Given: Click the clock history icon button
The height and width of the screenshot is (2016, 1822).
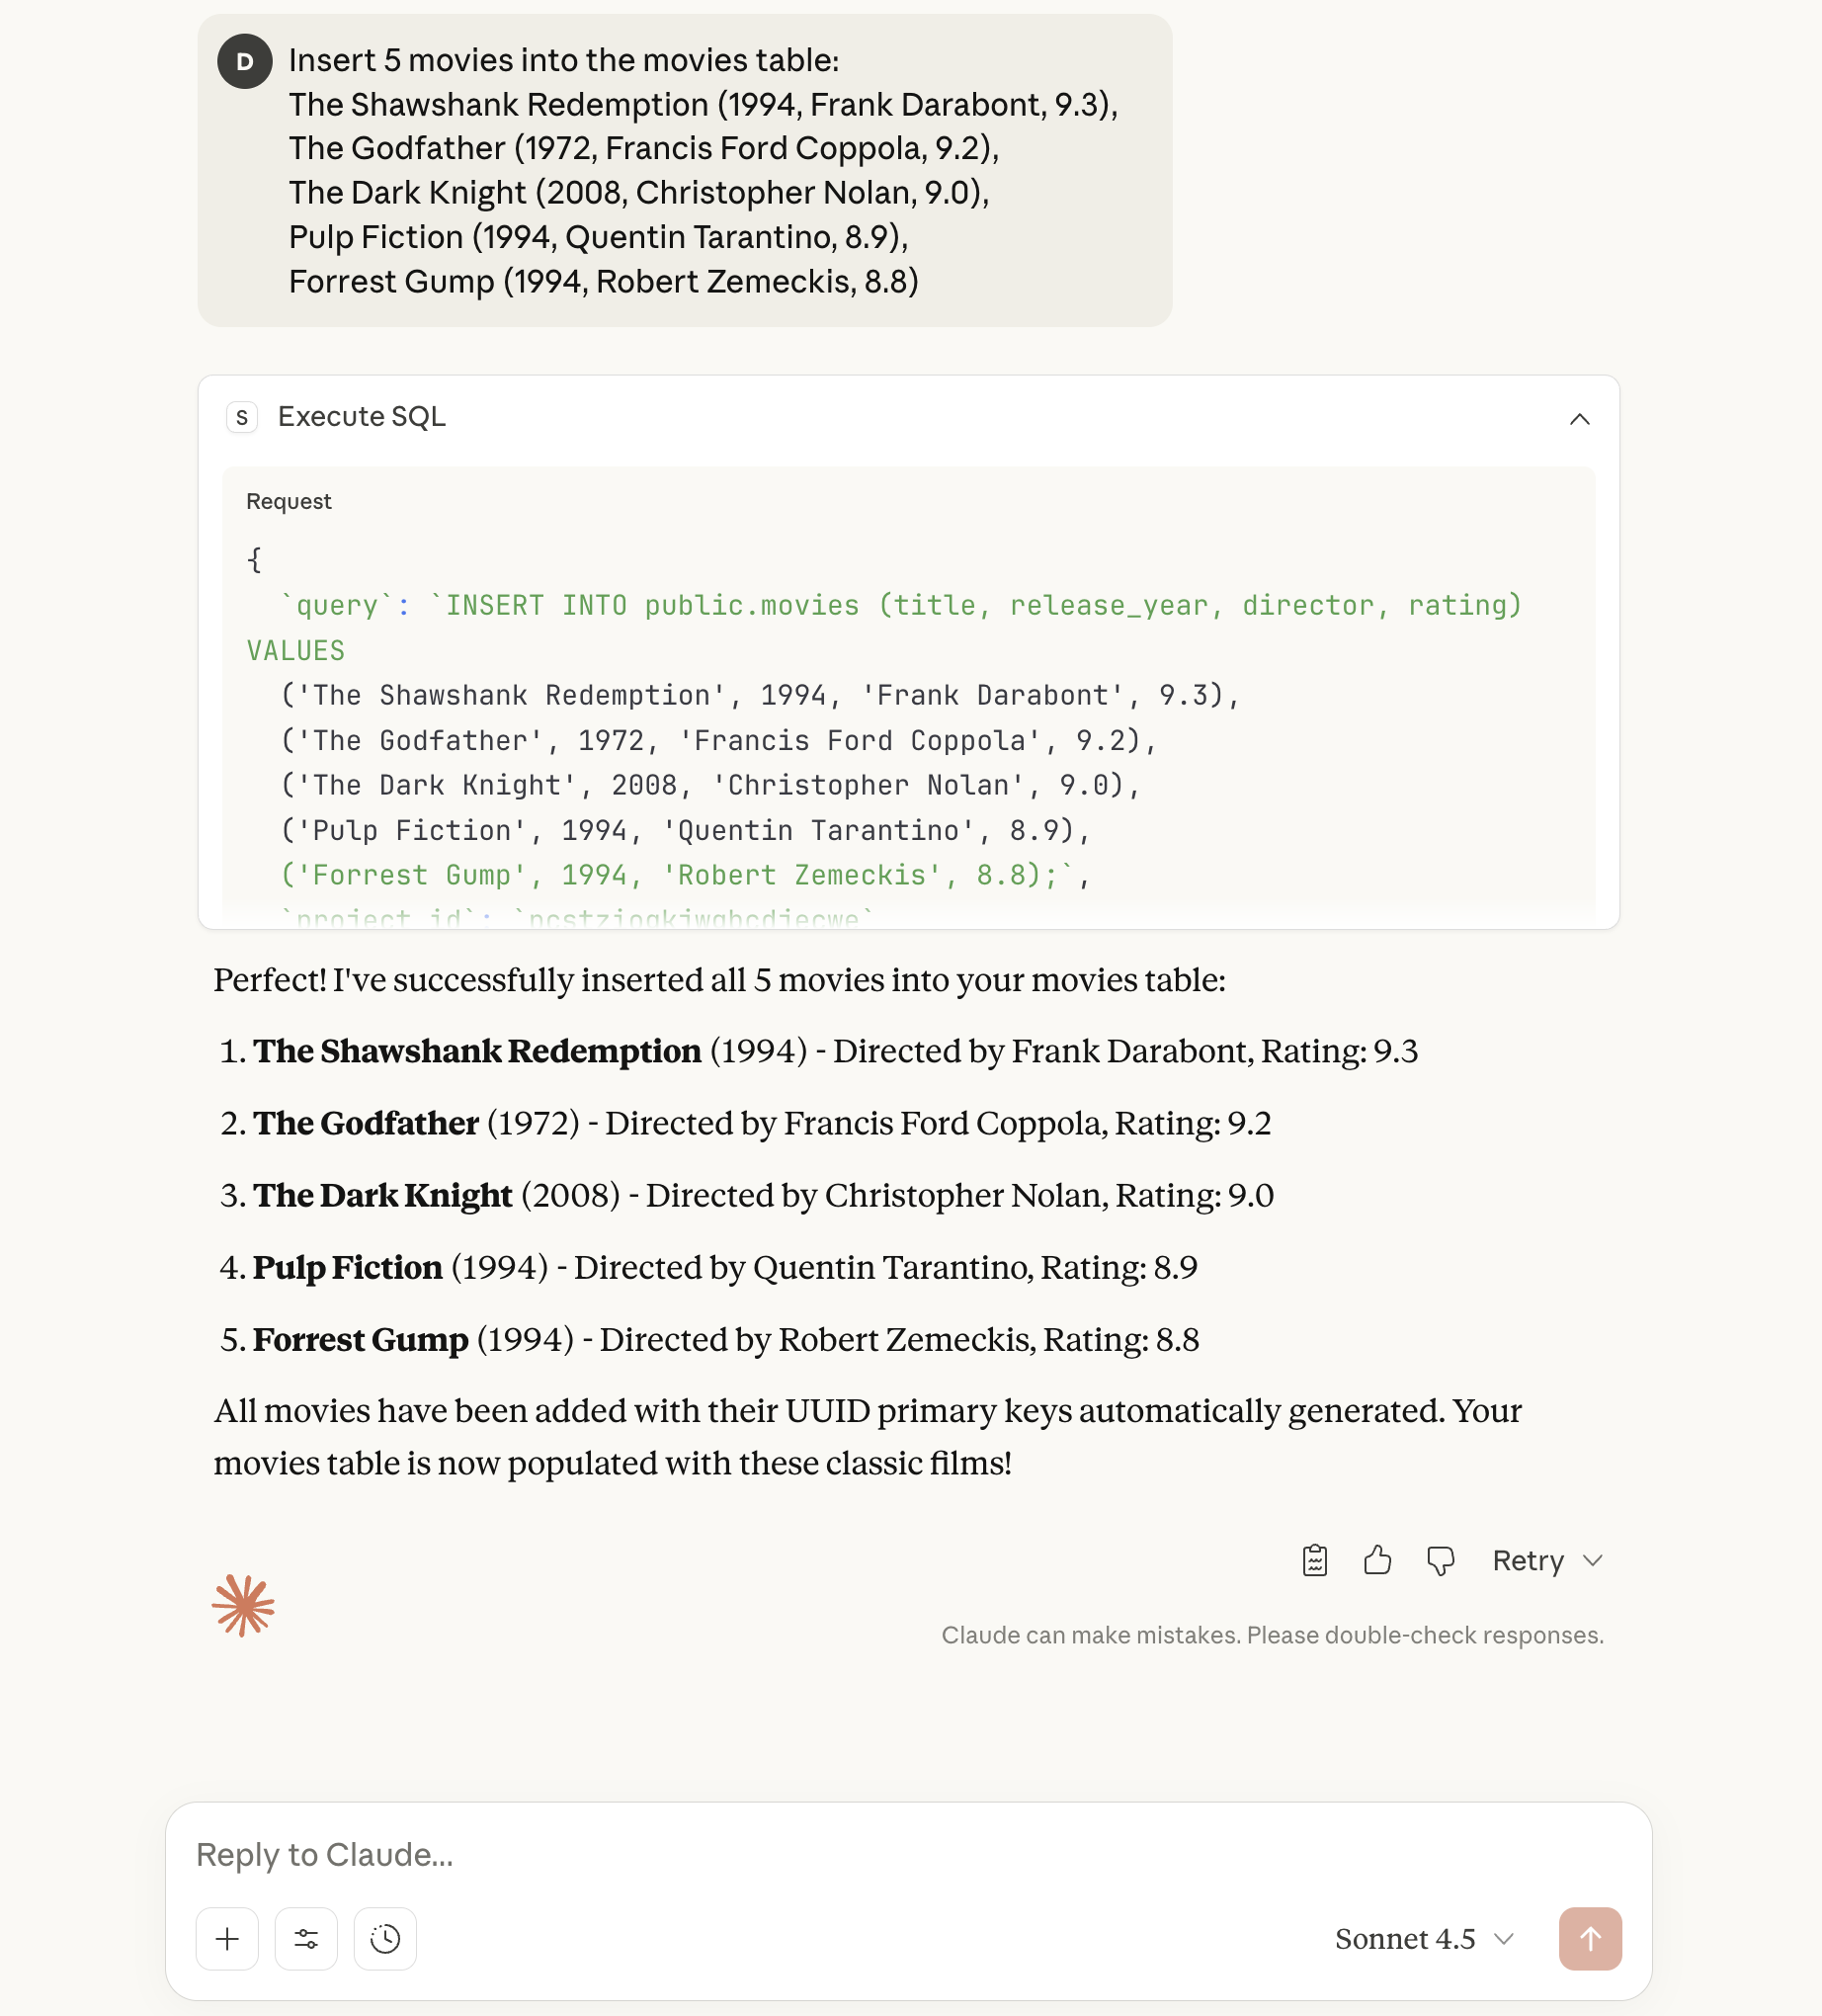Looking at the screenshot, I should coord(385,1939).
